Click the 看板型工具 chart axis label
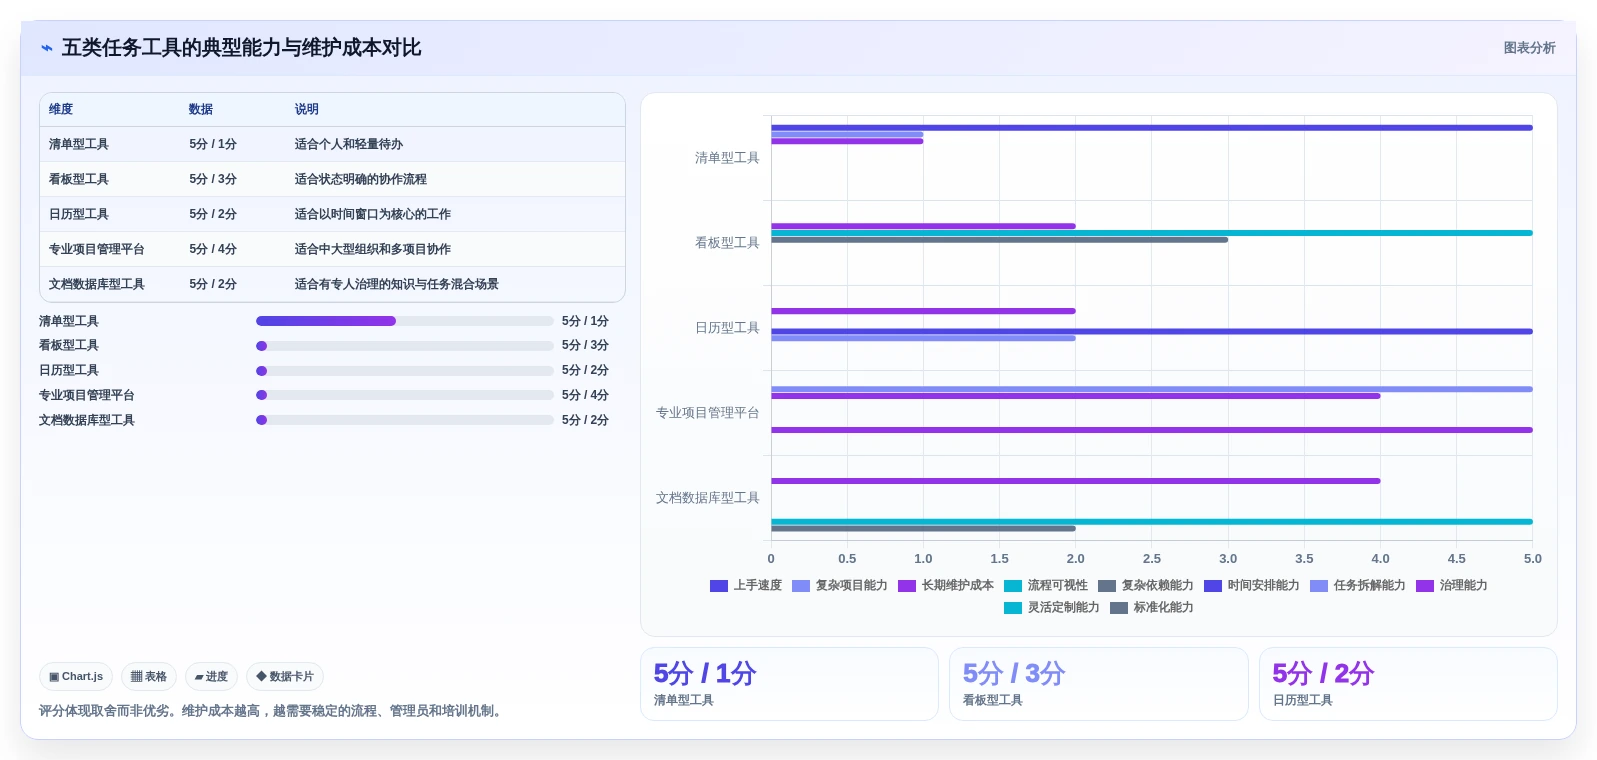 tap(727, 243)
